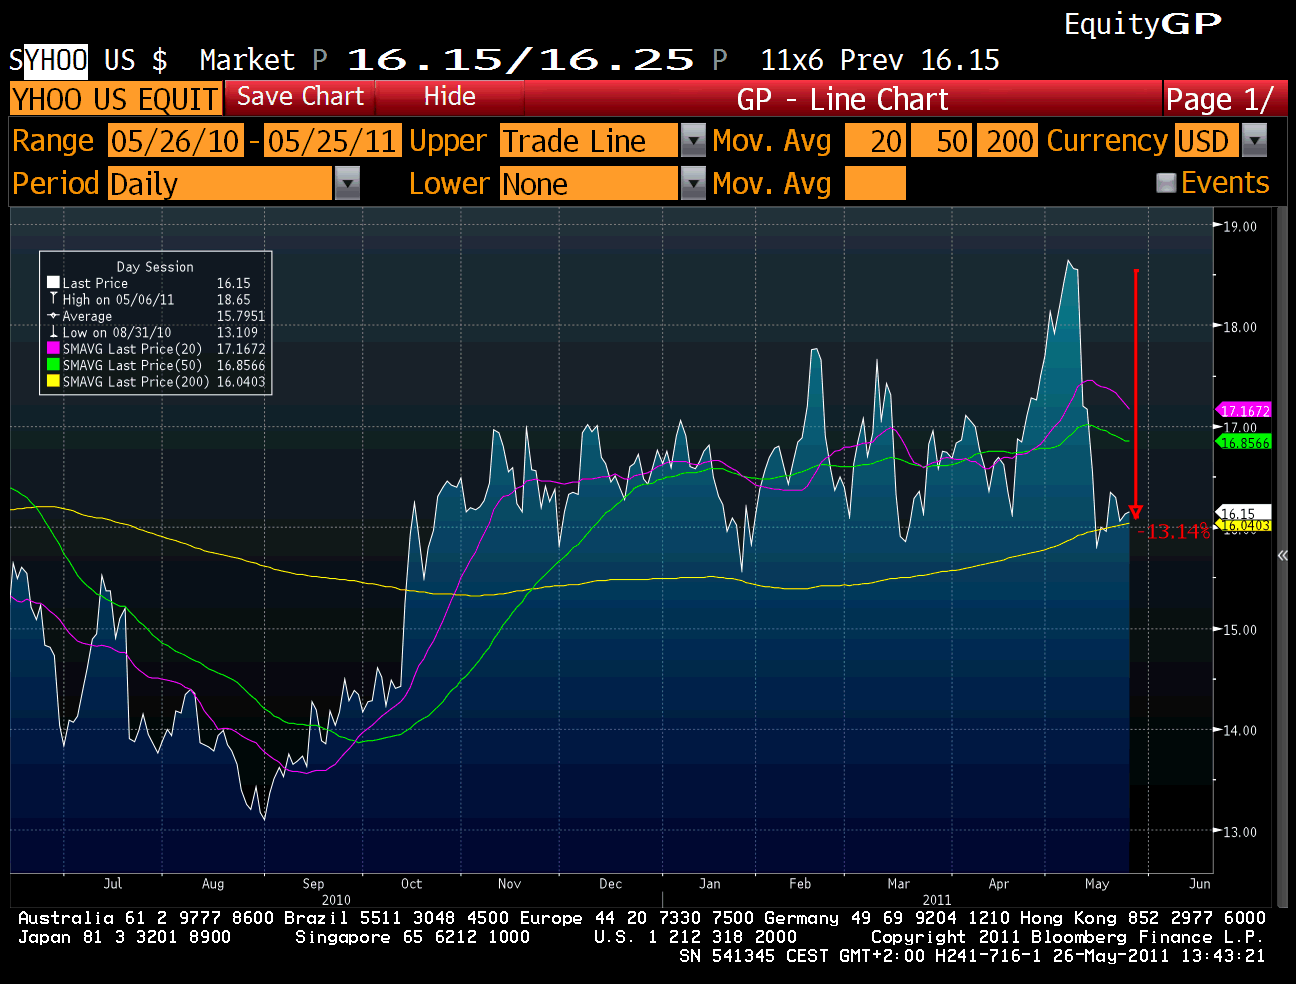Image resolution: width=1296 pixels, height=984 pixels.
Task: Click the legend average value 15.7951
Action: coord(241,316)
